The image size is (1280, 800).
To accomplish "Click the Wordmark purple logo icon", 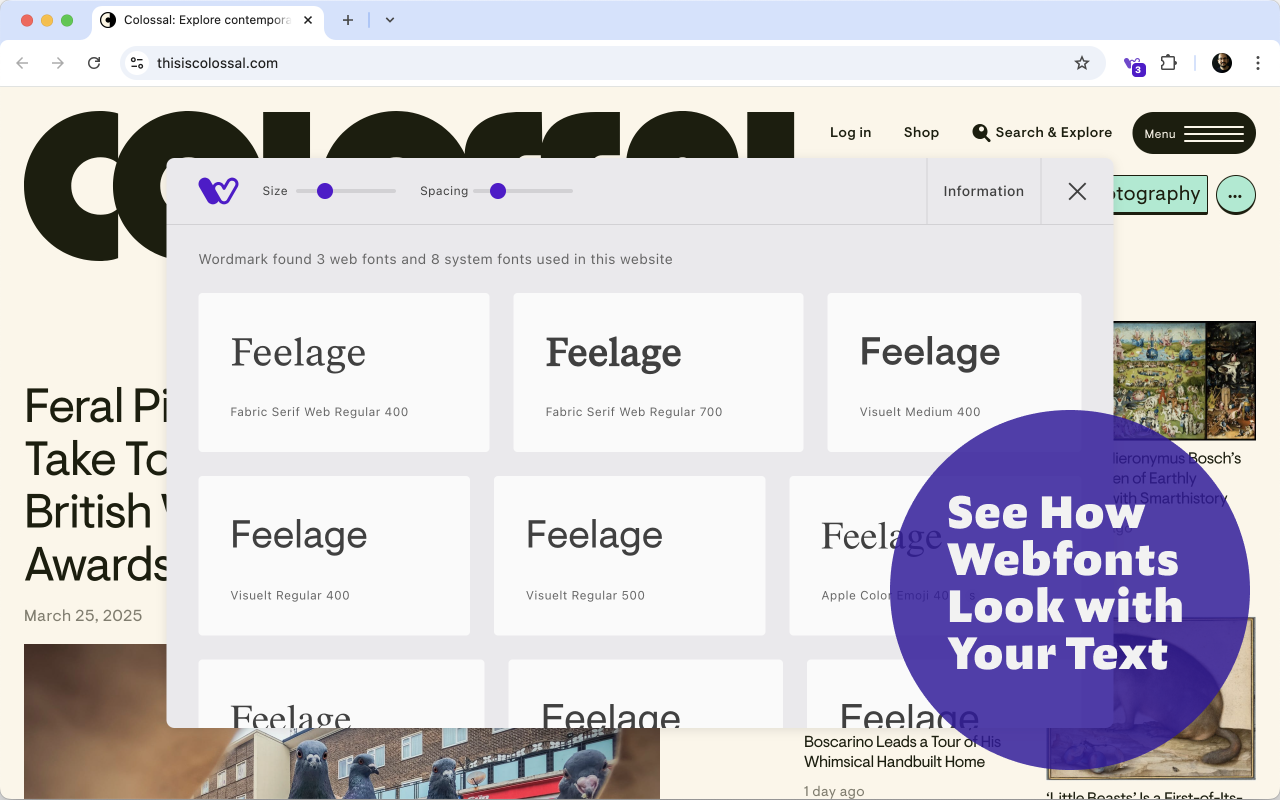I will (x=218, y=190).
